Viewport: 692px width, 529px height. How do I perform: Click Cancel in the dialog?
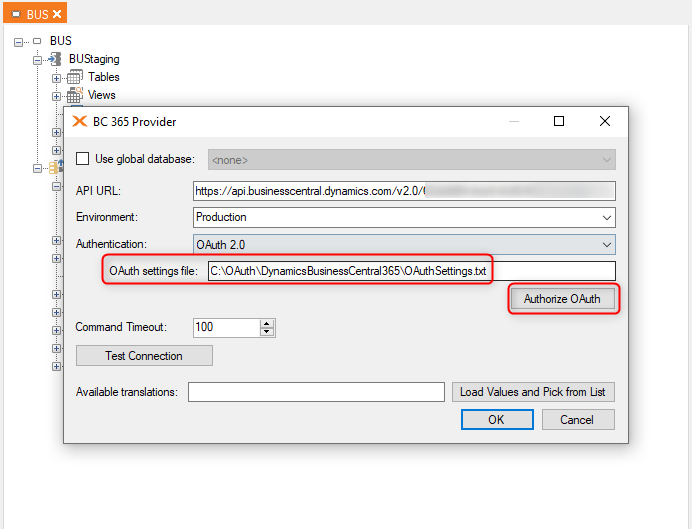coord(578,420)
